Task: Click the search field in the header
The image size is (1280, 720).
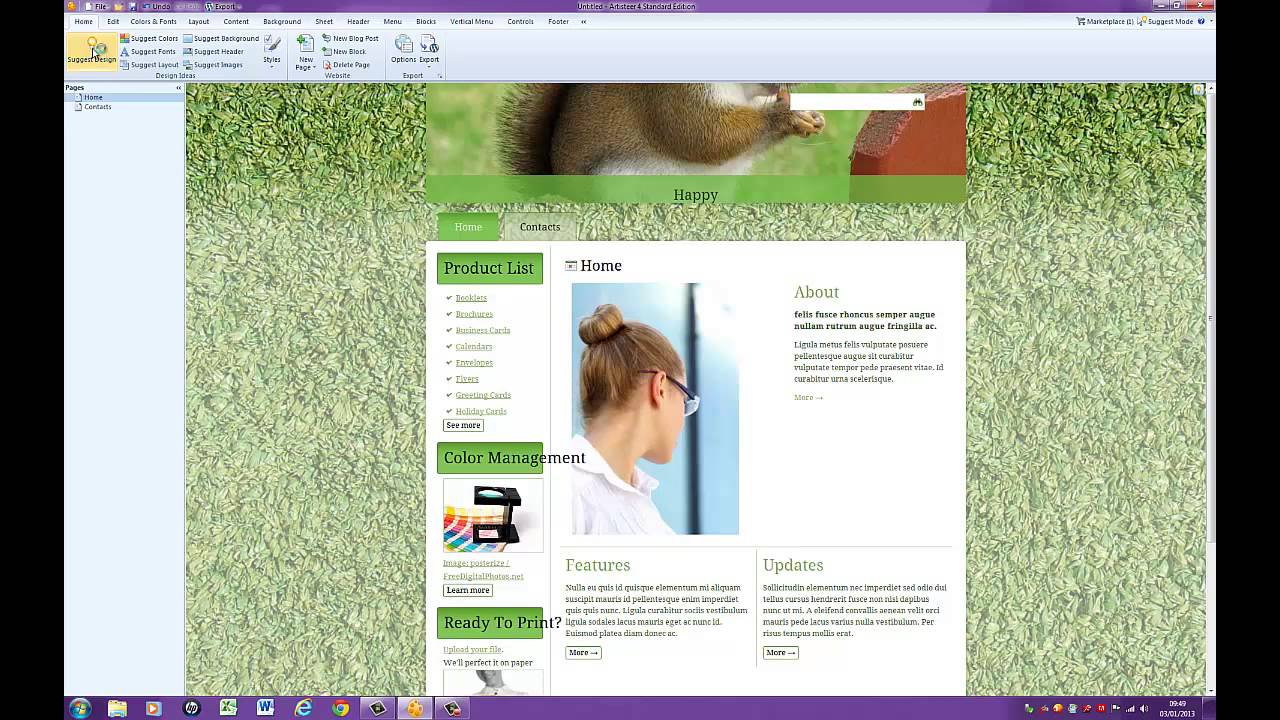Action: [850, 102]
